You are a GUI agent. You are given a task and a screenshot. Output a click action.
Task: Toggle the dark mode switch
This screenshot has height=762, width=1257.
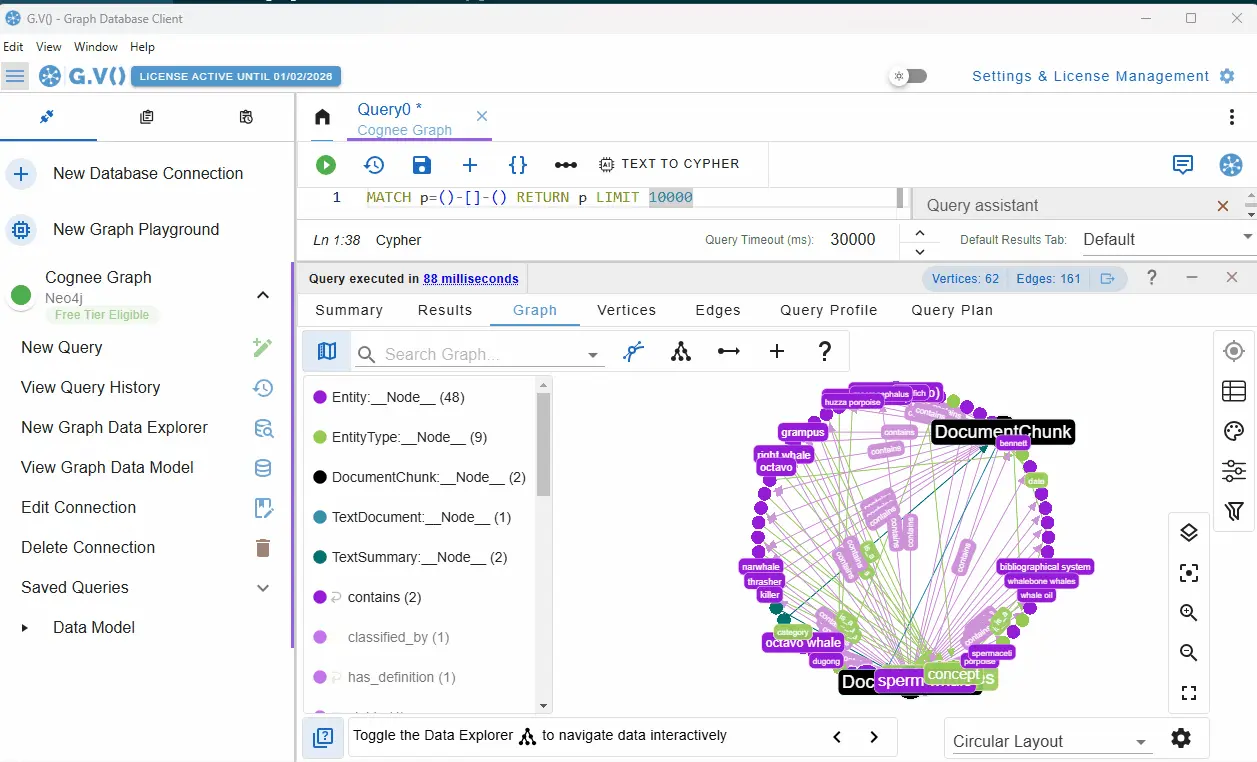(909, 76)
